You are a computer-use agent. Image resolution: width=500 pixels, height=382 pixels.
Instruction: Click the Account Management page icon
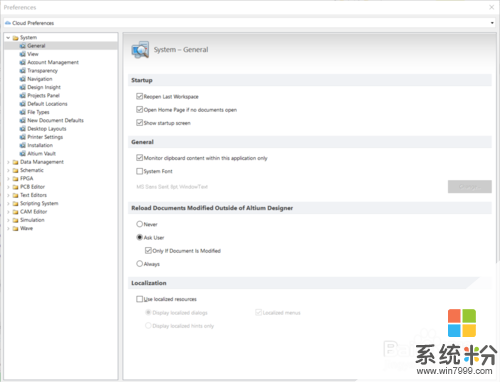tap(23, 62)
